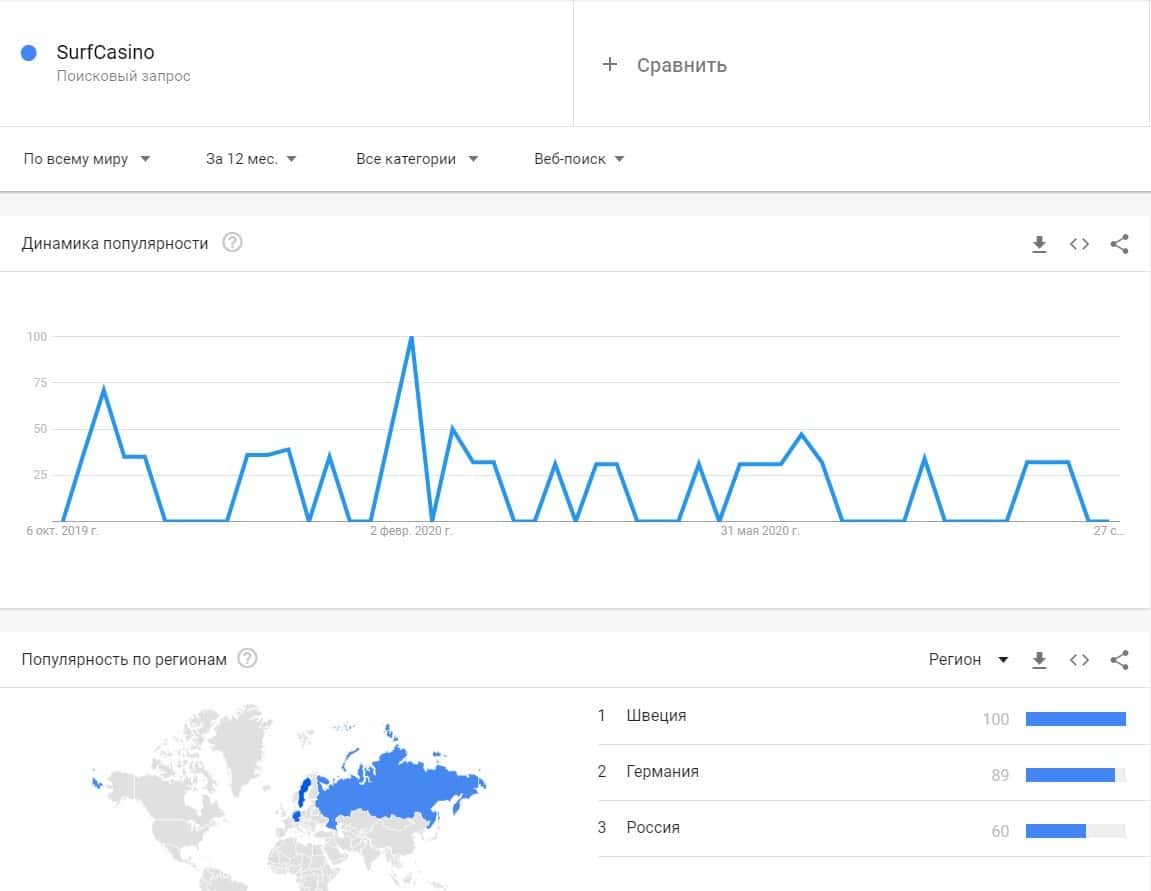The image size is (1151, 891).
Task: Click embed code icon for popularity dynamics
Action: tap(1079, 244)
